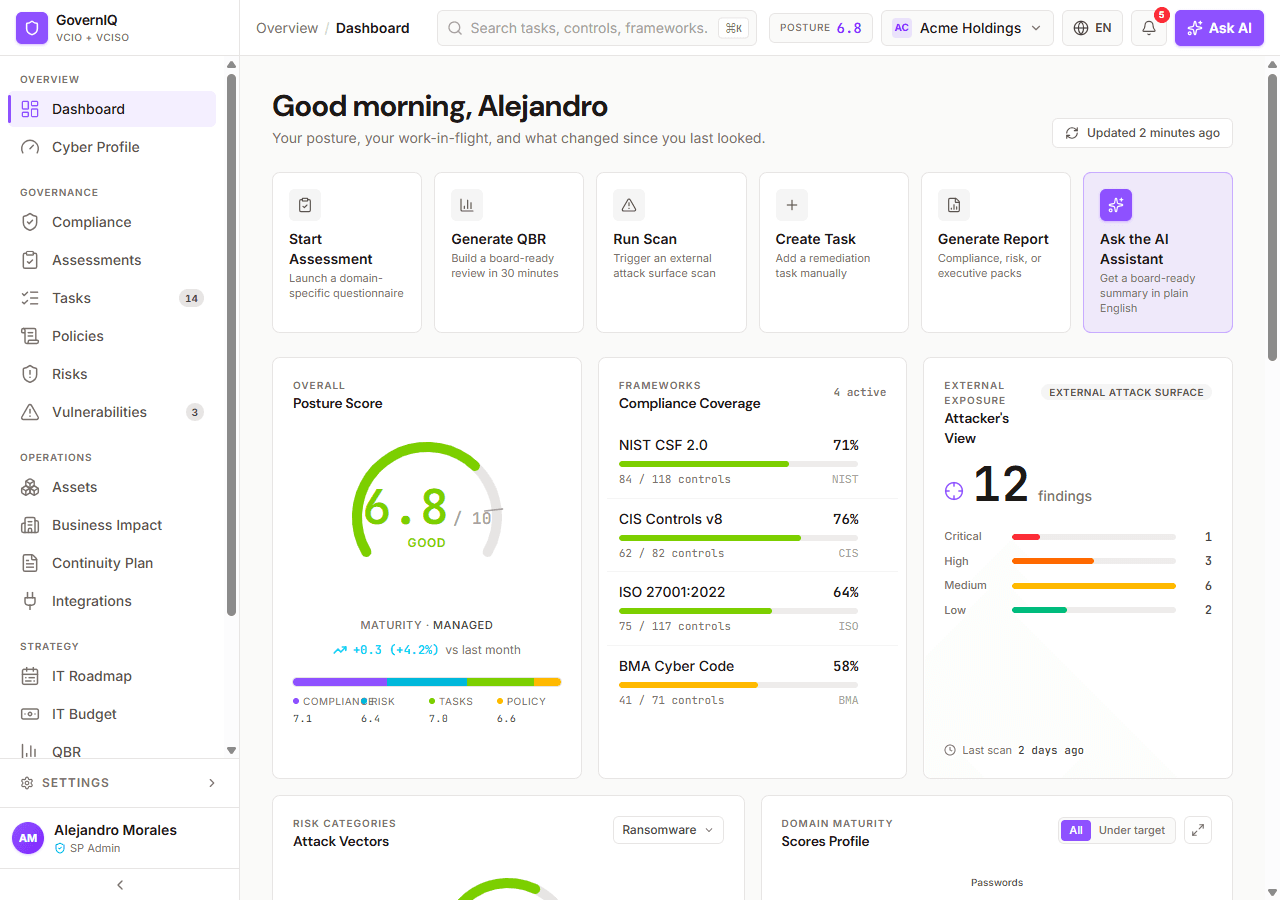Click the Assessments clipboard icon in sidebar
The height and width of the screenshot is (900, 1280).
30,260
